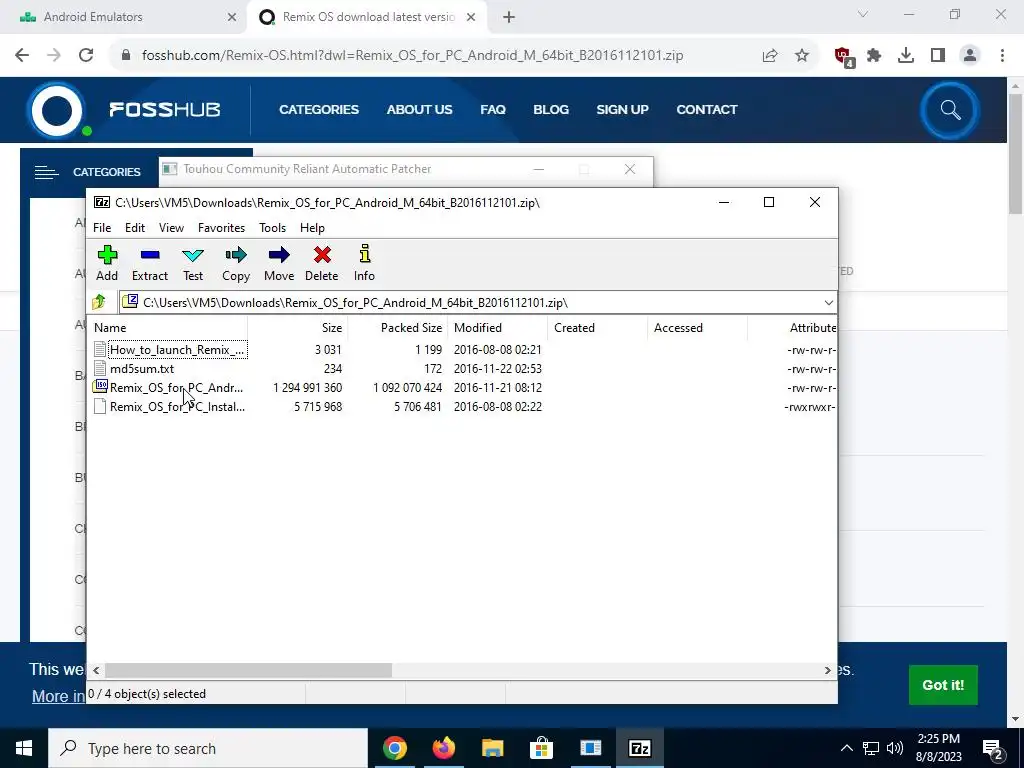The width and height of the screenshot is (1024, 768).
Task: Click the Add toolbar icon in 7-Zip
Action: click(x=107, y=263)
